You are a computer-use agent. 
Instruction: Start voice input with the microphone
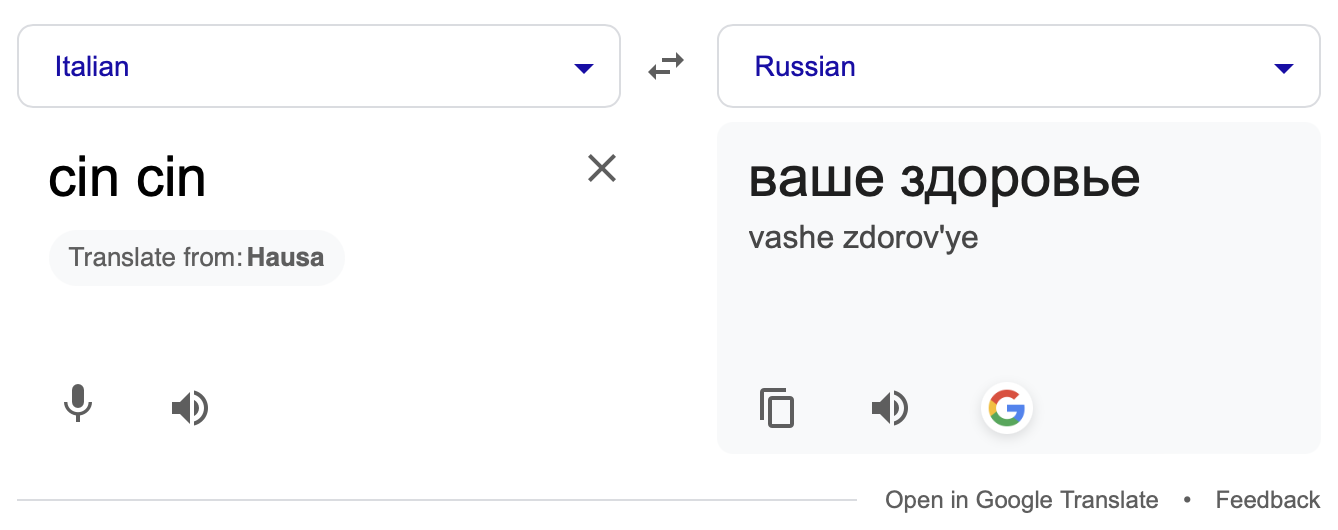(78, 406)
